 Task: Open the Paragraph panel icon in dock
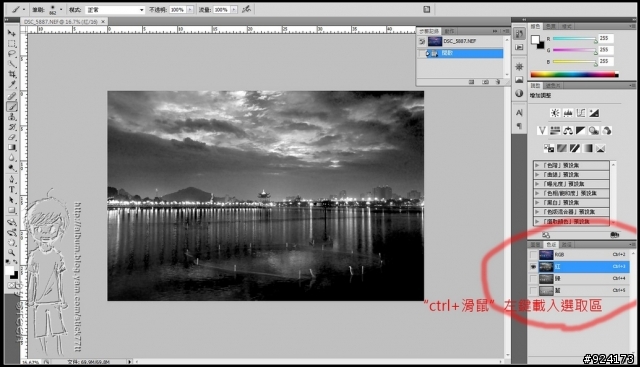coord(519,126)
